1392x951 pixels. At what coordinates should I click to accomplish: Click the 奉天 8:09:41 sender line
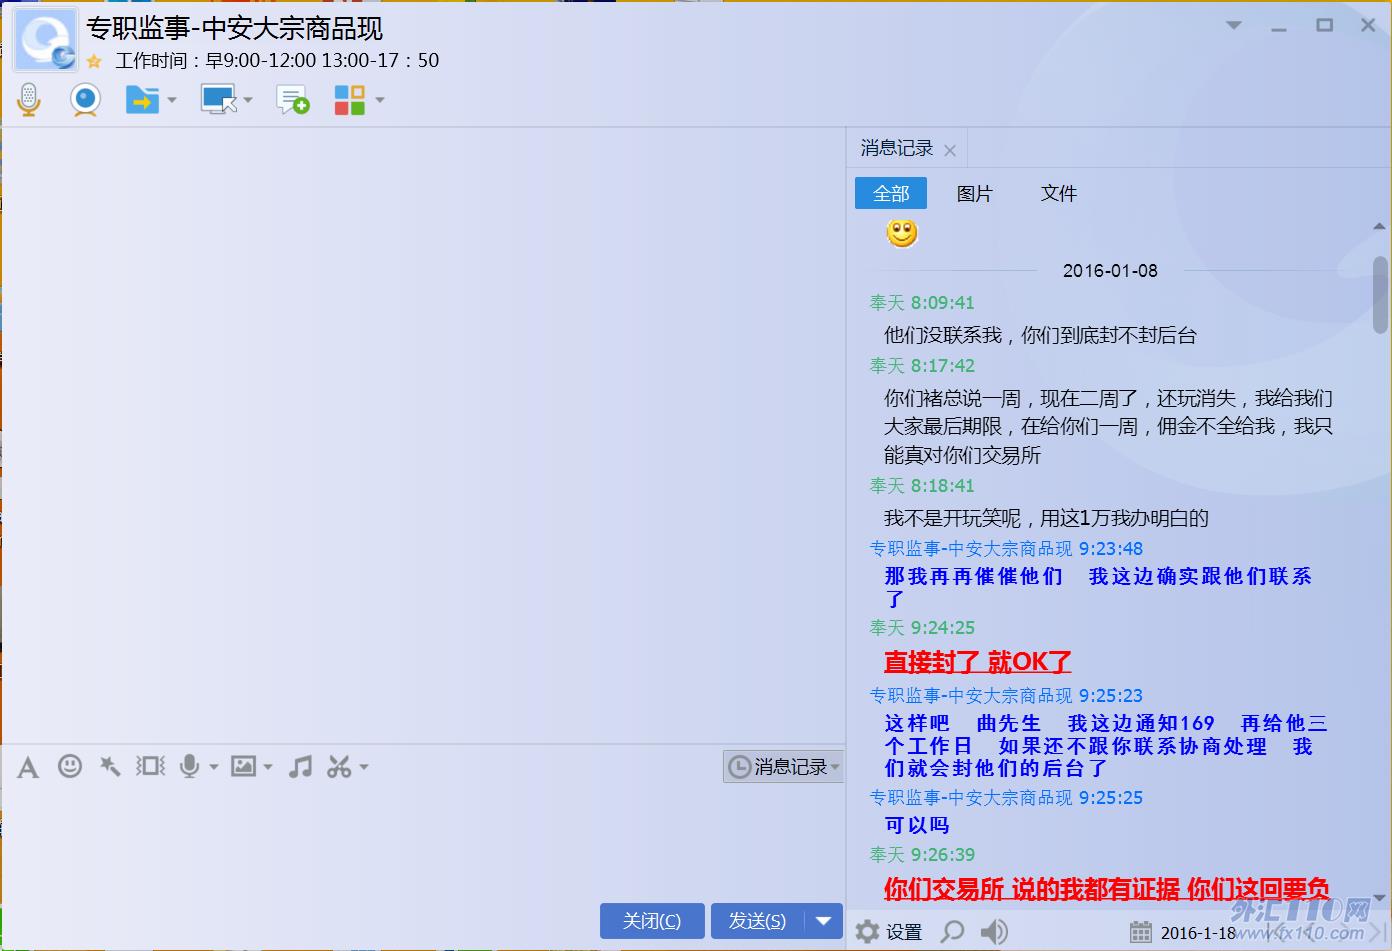click(922, 303)
